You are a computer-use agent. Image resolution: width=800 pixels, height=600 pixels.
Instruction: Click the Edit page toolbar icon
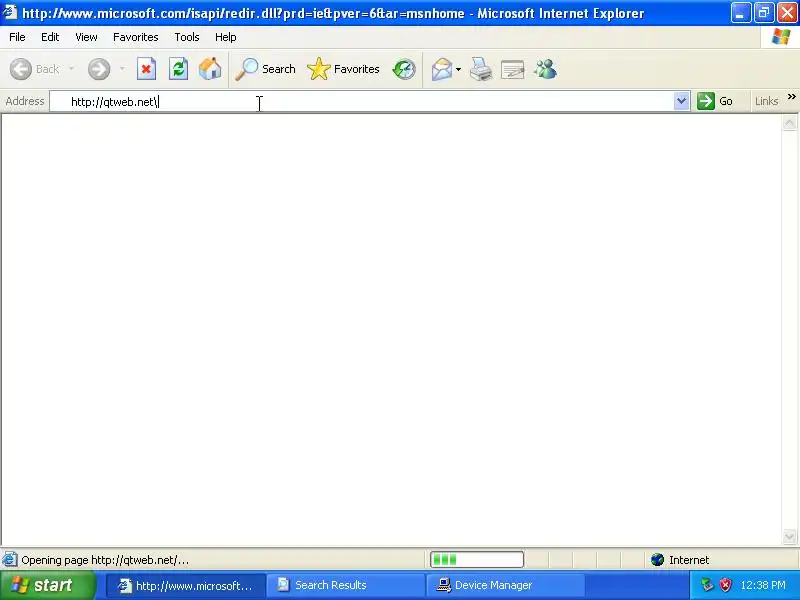513,69
